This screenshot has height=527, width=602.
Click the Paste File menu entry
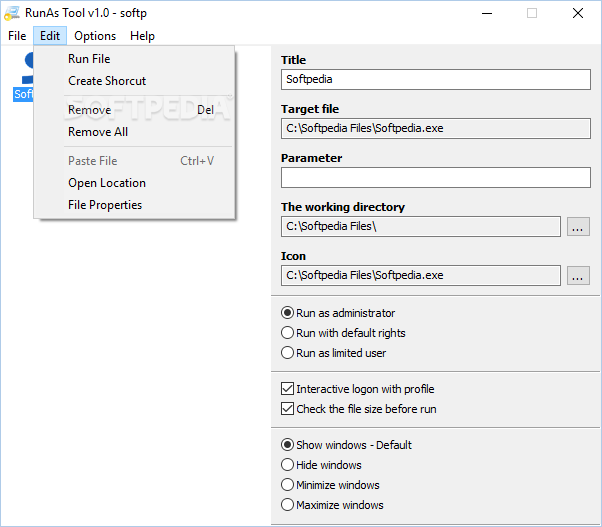[x=134, y=161]
